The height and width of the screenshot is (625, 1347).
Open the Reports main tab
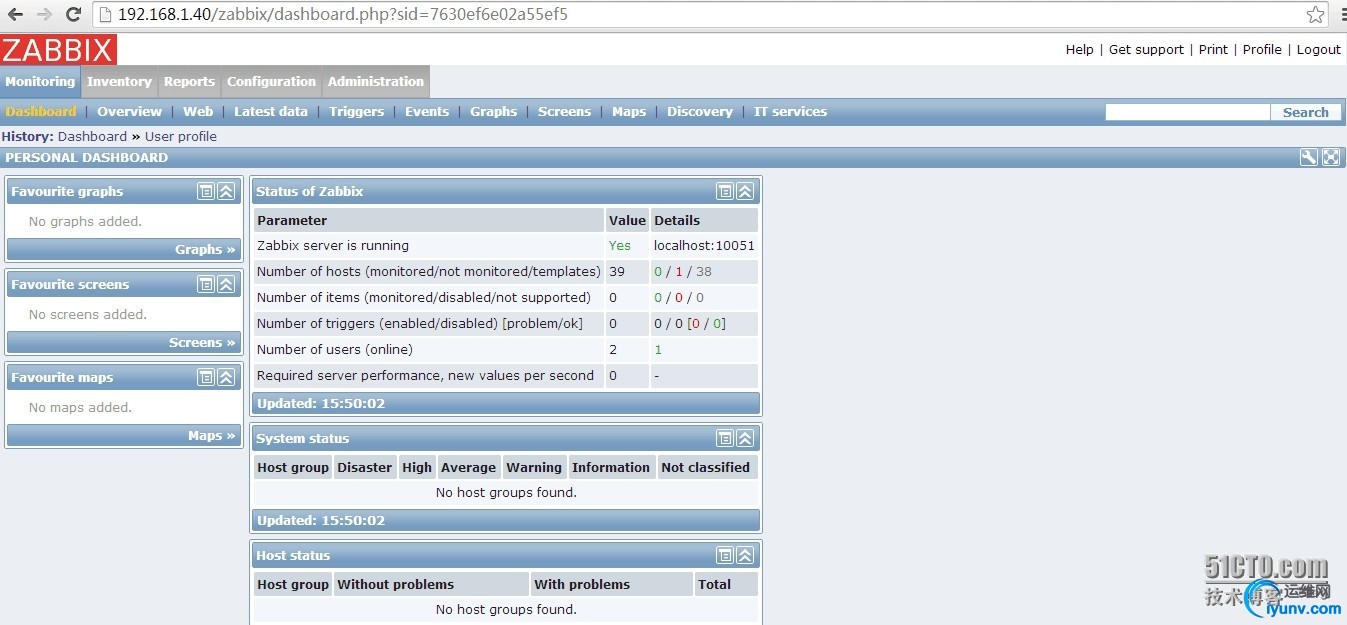[189, 82]
